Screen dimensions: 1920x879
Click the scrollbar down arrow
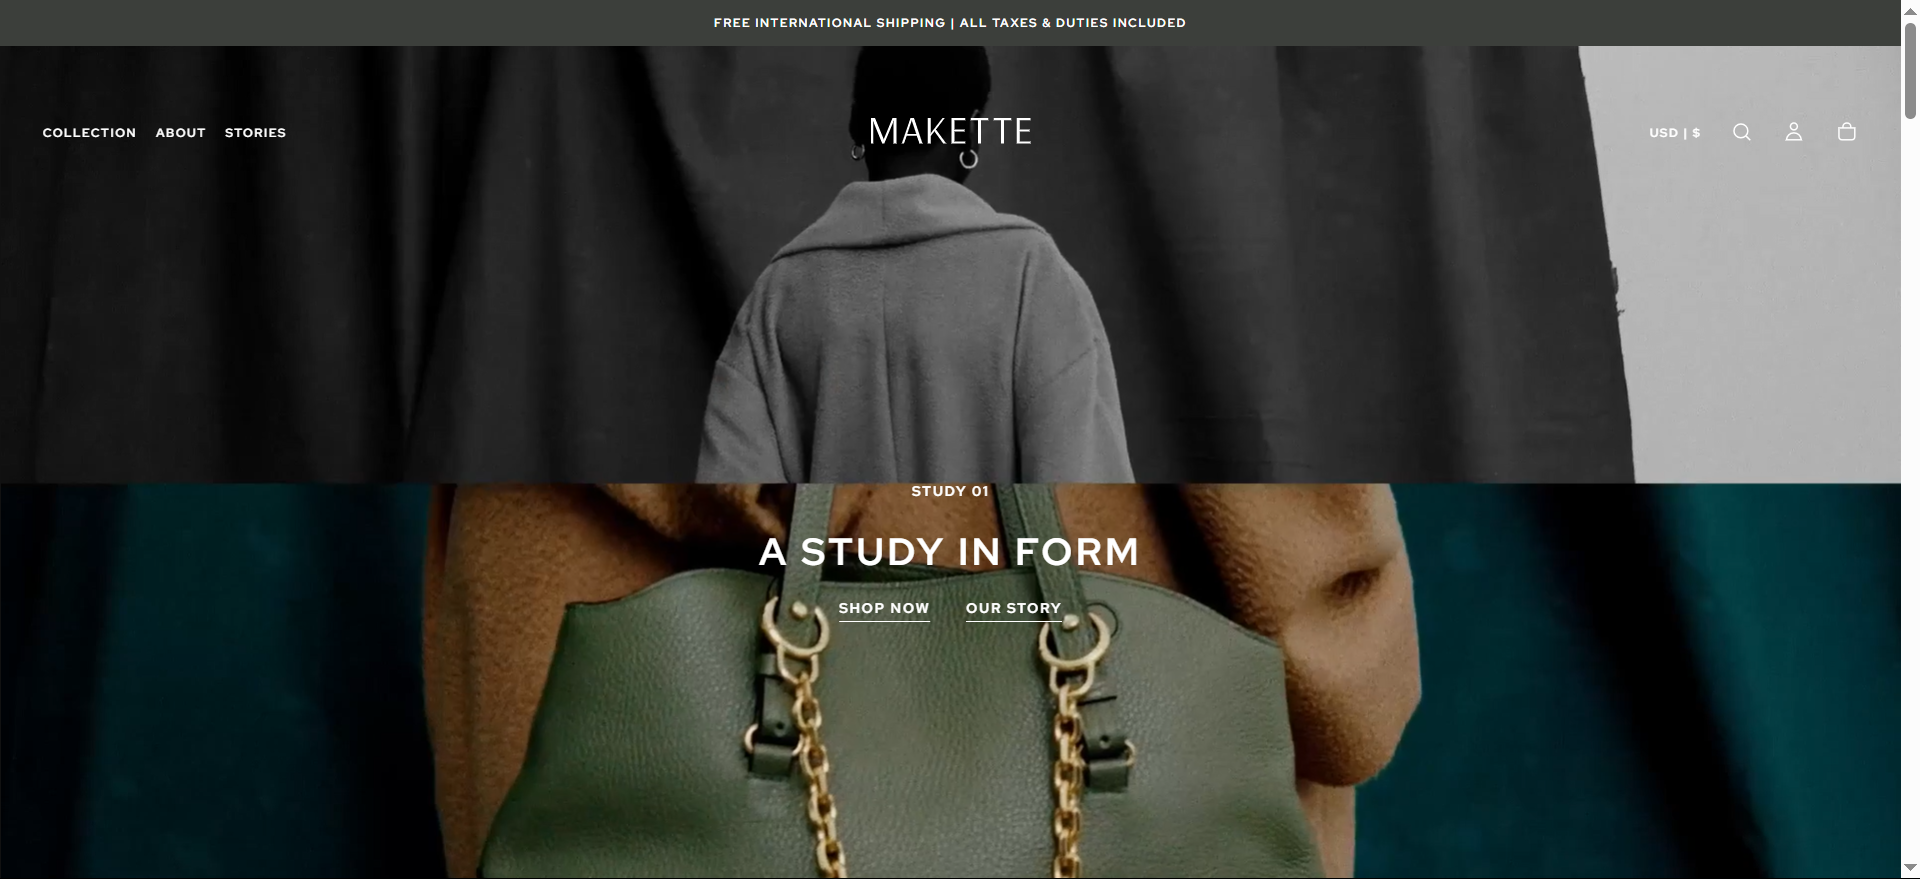1910,869
